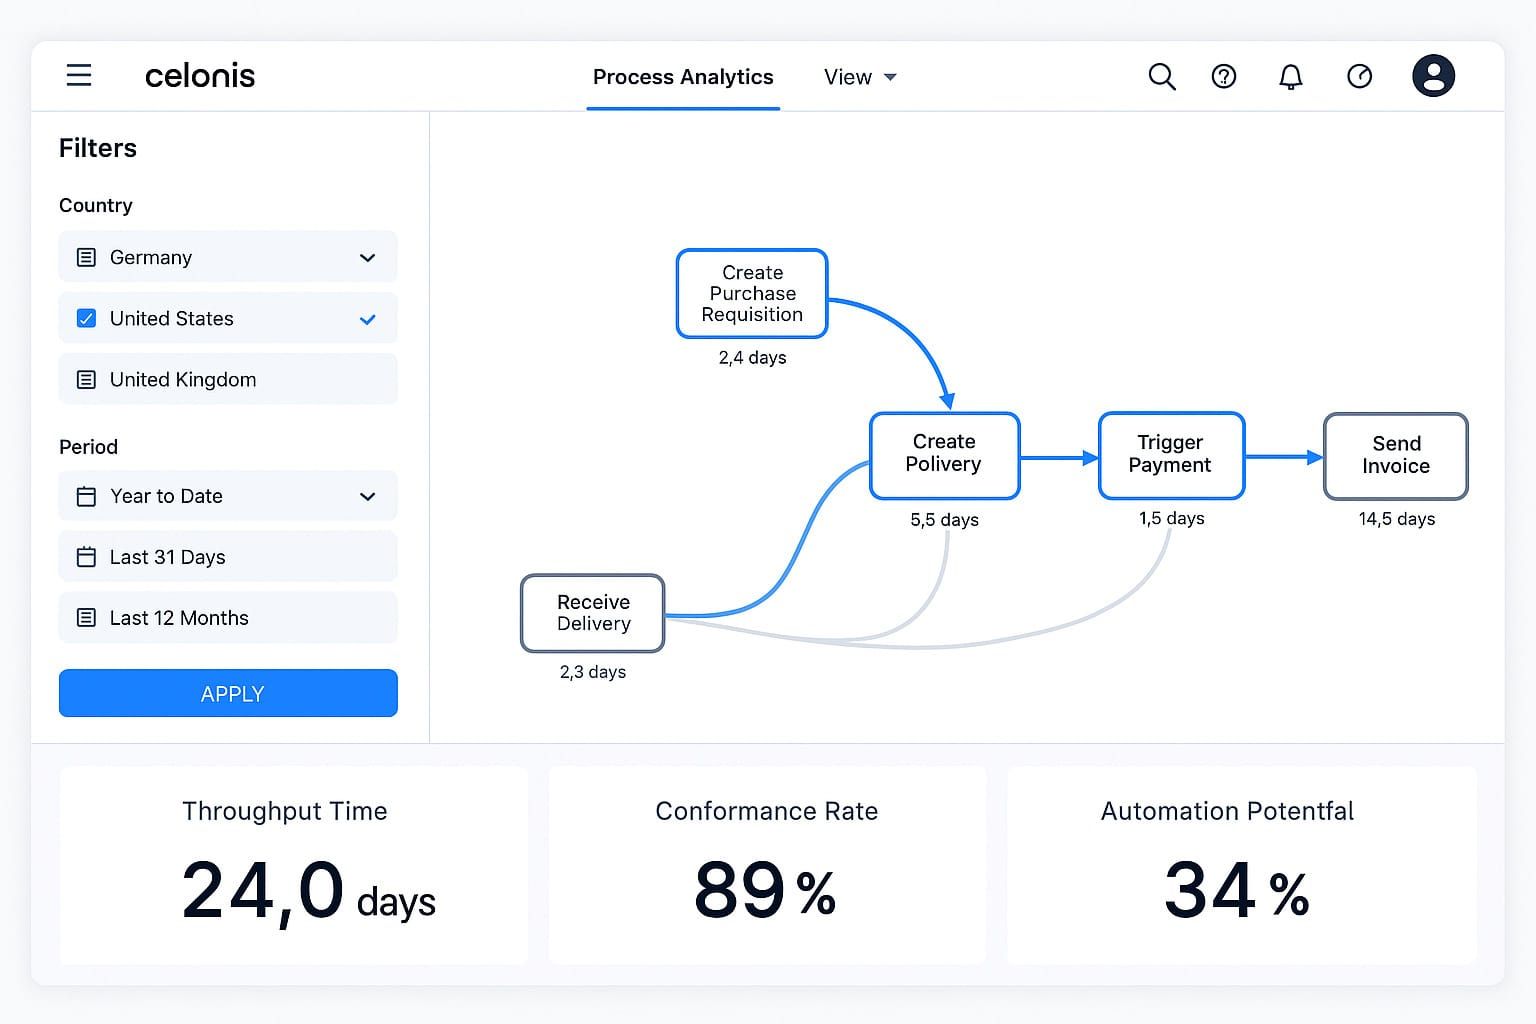
Task: Open the View dropdown menu
Action: click(x=859, y=77)
